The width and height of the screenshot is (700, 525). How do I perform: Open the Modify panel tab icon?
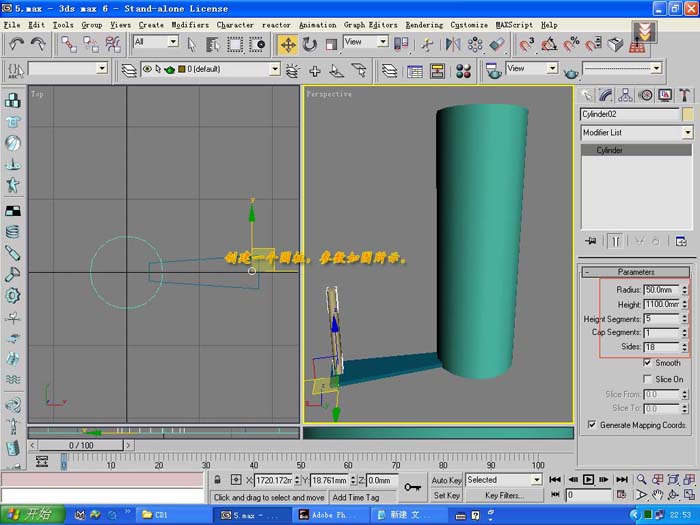(606, 95)
